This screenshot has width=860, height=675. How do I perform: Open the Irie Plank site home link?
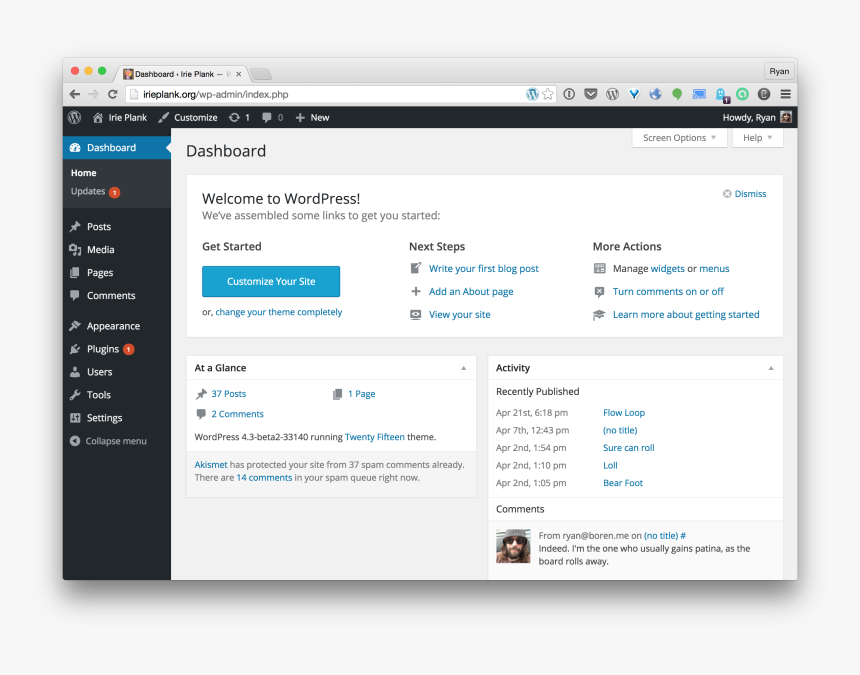[120, 117]
